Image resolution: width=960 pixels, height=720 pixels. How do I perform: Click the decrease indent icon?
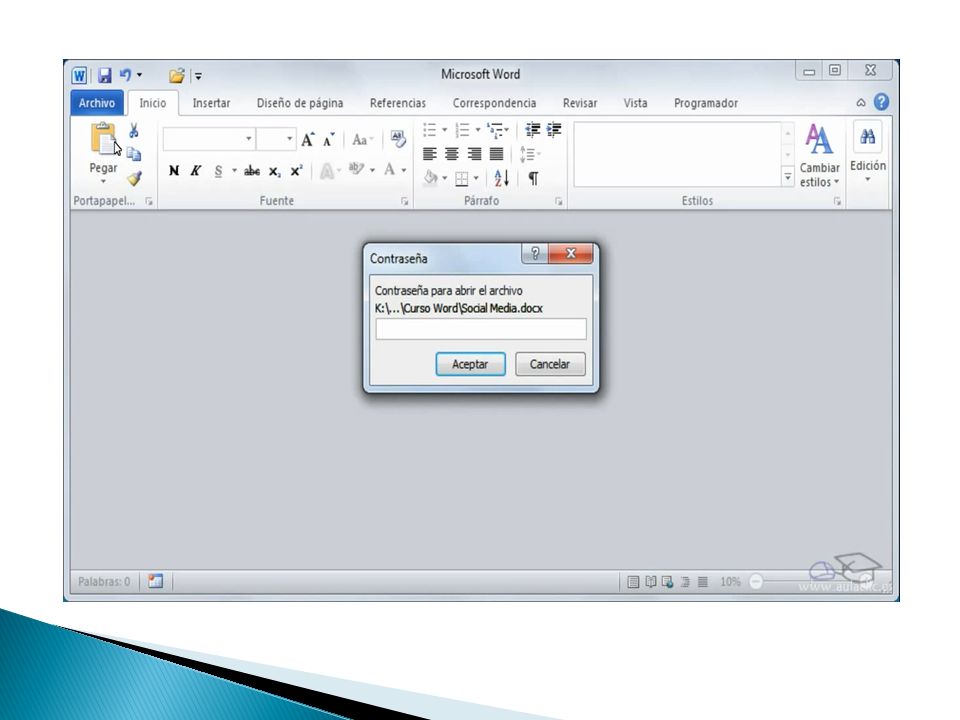tap(533, 130)
